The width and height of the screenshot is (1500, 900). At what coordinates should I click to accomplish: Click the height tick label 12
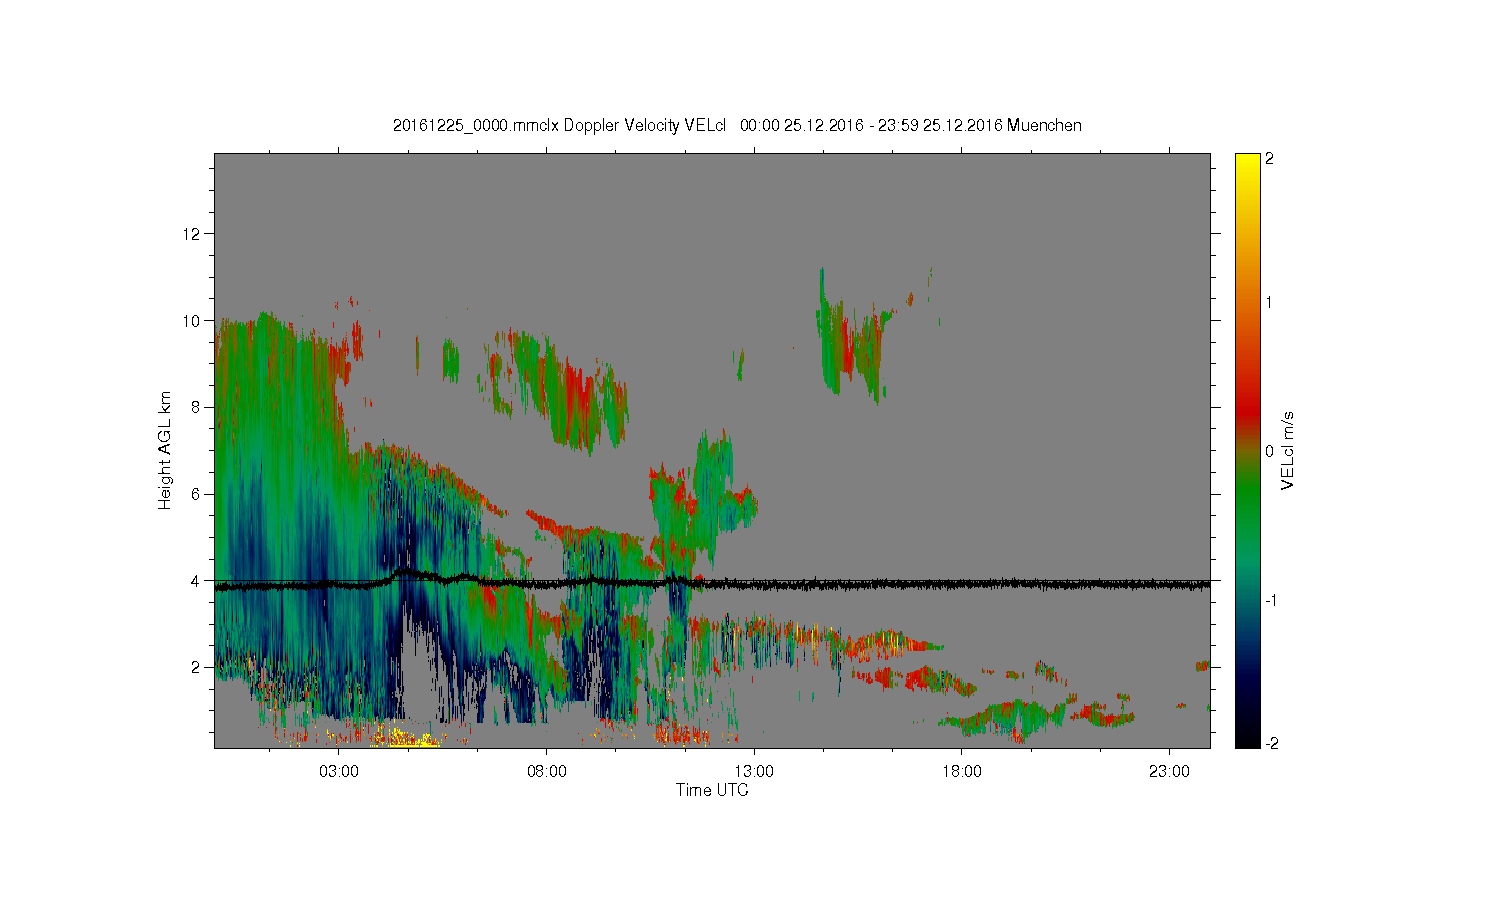tap(193, 234)
